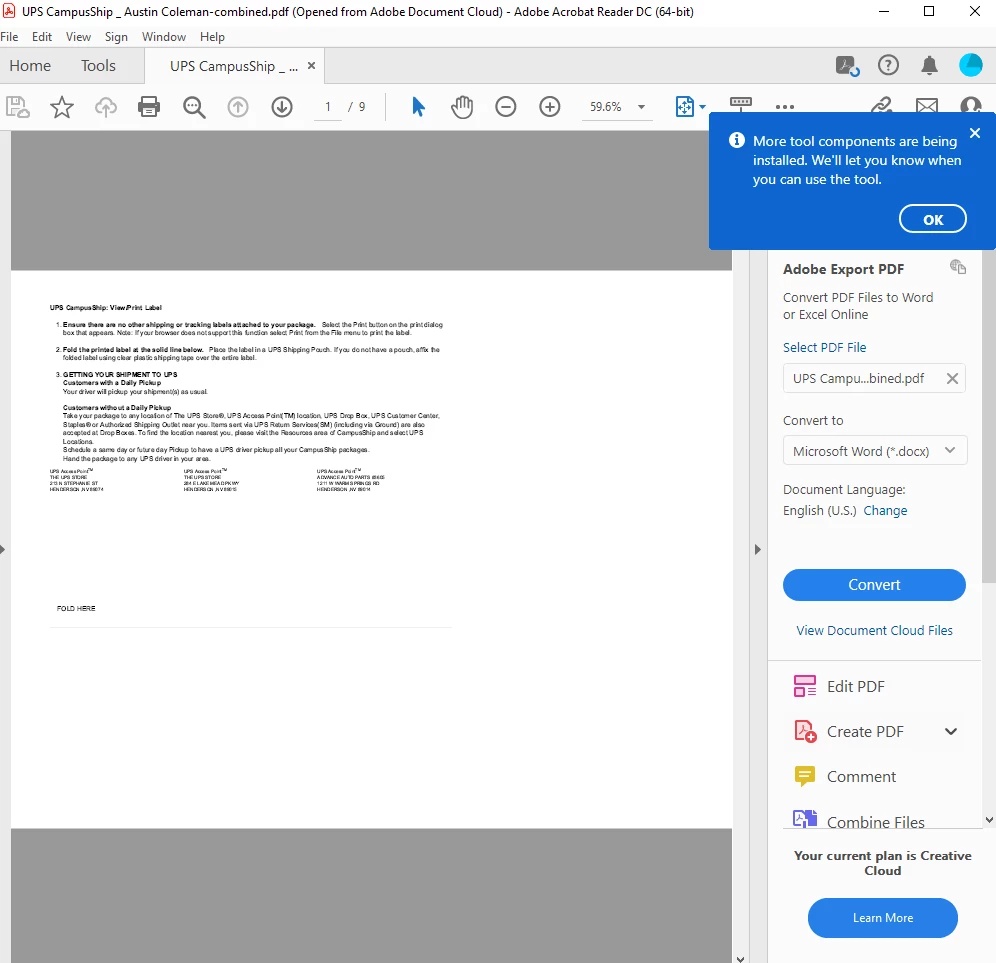996x963 pixels.
Task: Click the Select PDF File link
Action: [824, 347]
